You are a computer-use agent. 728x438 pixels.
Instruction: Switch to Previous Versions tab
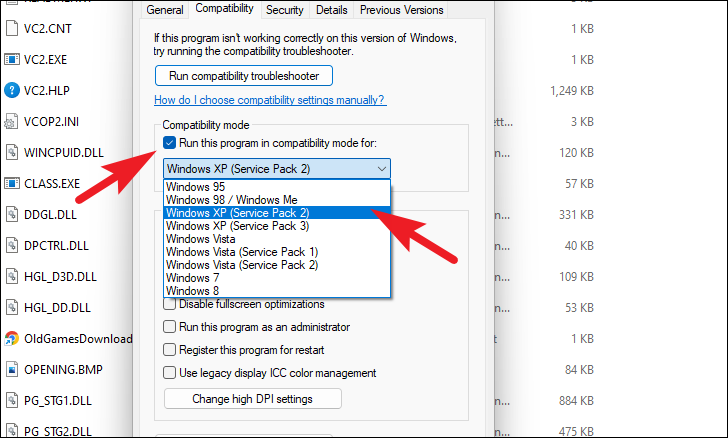tap(402, 10)
